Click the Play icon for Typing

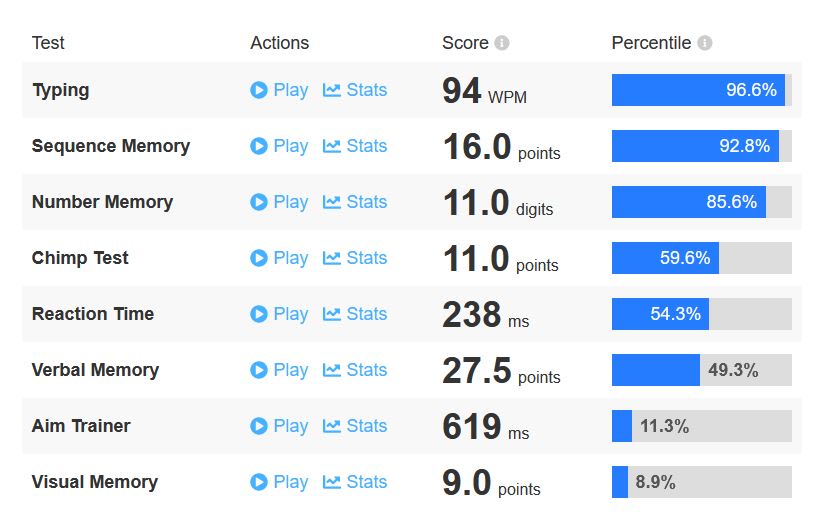click(x=259, y=90)
